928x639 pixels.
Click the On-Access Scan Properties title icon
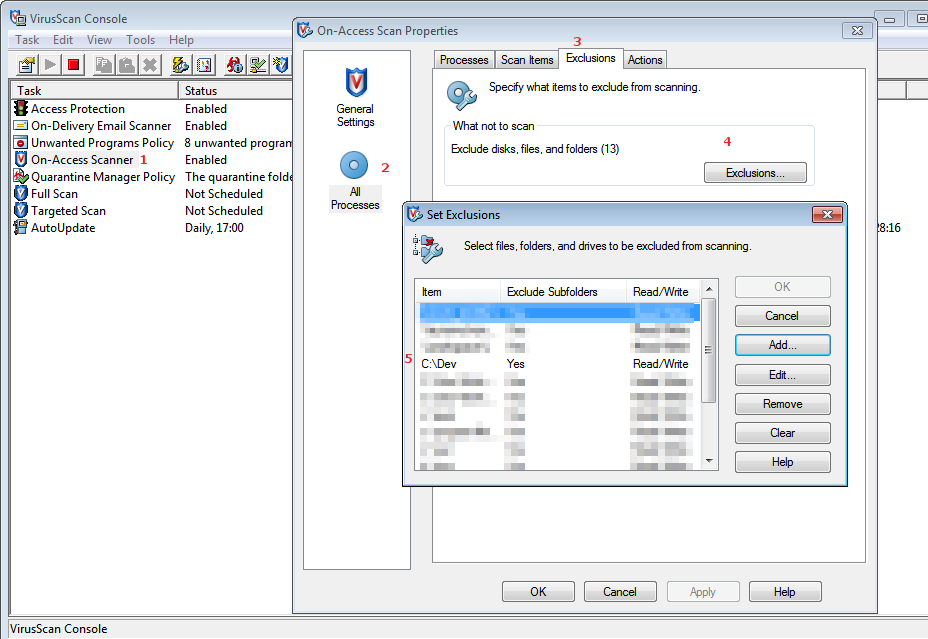pyautogui.click(x=305, y=30)
